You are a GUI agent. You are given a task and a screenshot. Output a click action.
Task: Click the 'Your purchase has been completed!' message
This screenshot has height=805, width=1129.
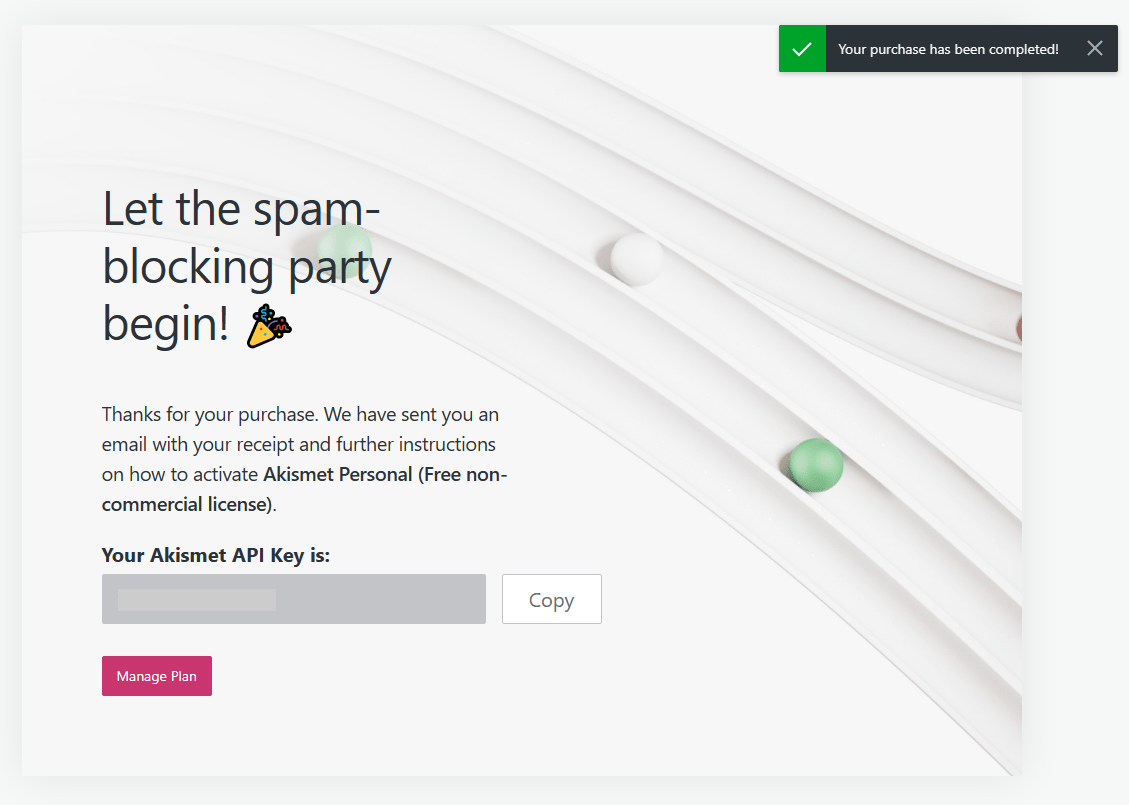947,49
